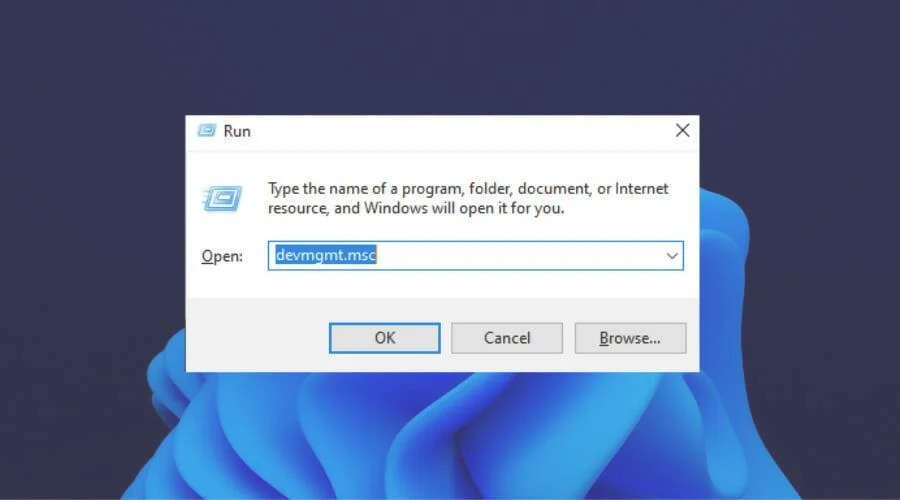Click the word Internet in description
This screenshot has width=900, height=500.
[x=641, y=189]
